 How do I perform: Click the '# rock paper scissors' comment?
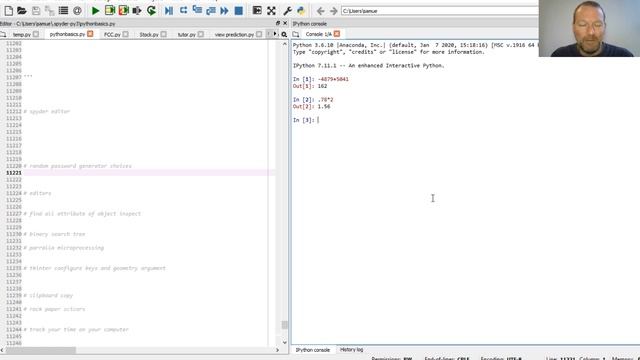click(x=54, y=309)
